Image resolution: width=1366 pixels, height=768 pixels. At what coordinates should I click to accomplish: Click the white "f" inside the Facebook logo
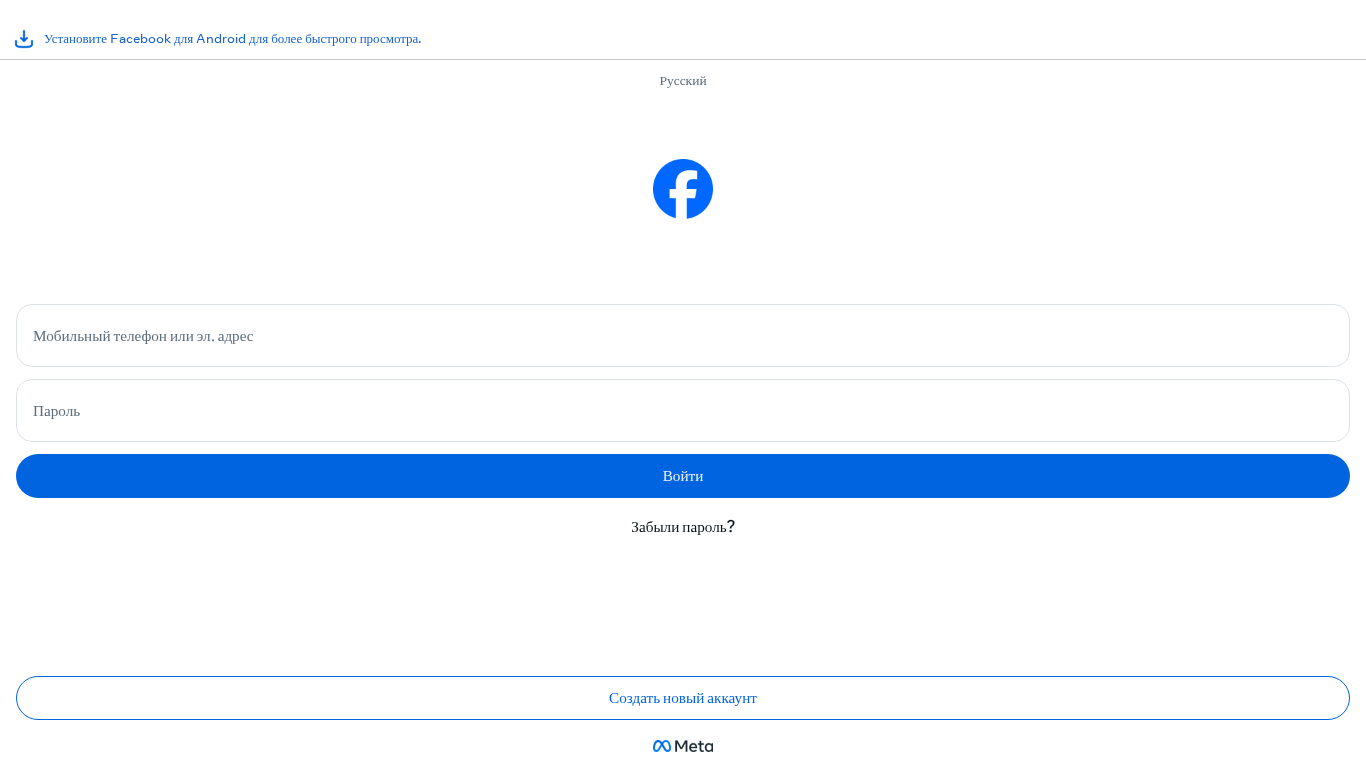pyautogui.click(x=684, y=194)
